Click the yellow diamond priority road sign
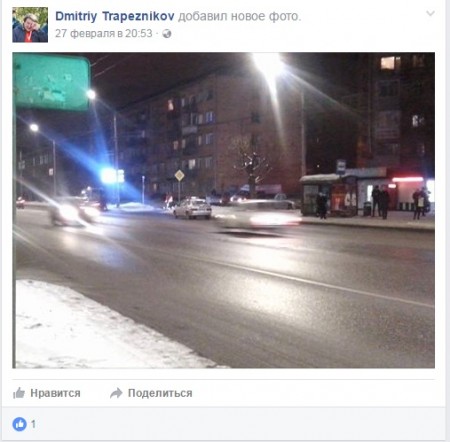Image resolution: width=450 pixels, height=442 pixels. [x=179, y=175]
